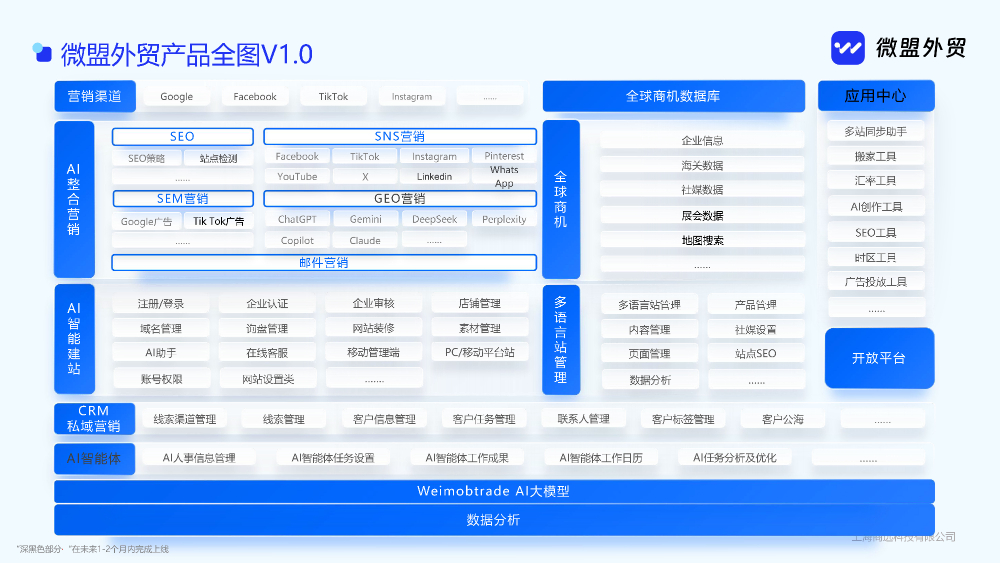Select Gemini under GEO营销
The height and width of the screenshot is (563, 1000).
[x=365, y=219]
